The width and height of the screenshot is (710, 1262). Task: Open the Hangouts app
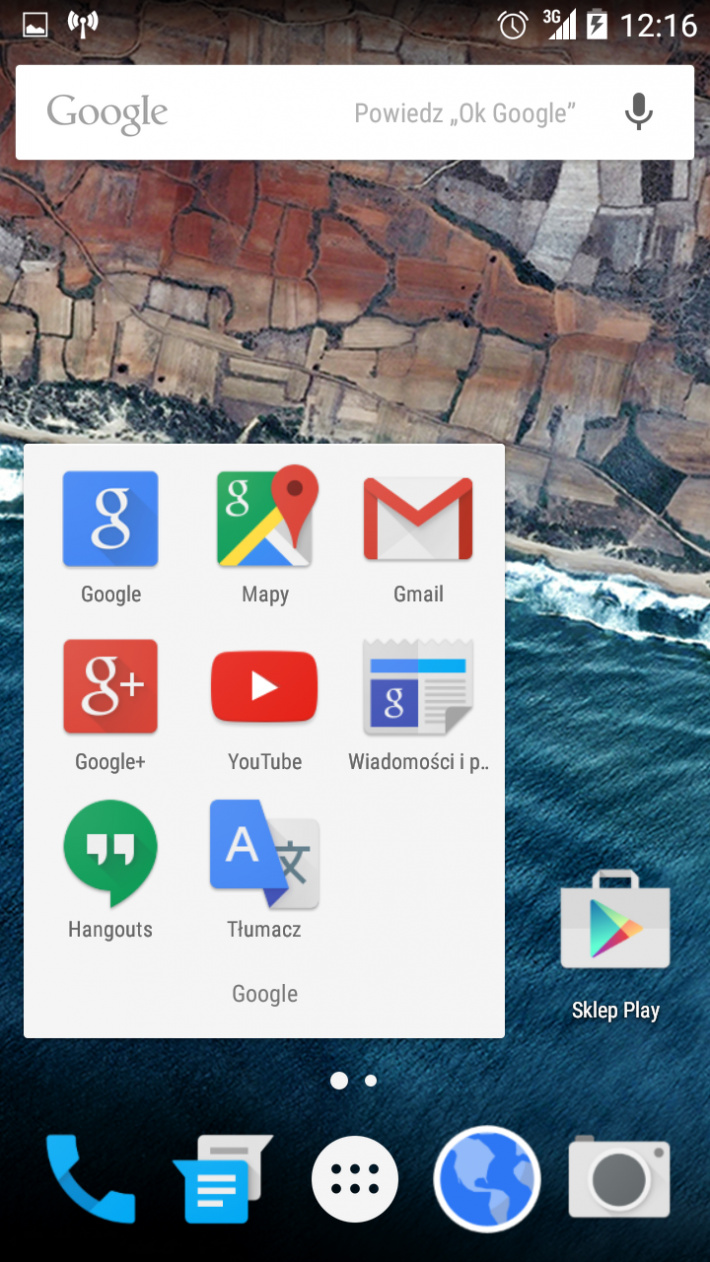tap(110, 854)
